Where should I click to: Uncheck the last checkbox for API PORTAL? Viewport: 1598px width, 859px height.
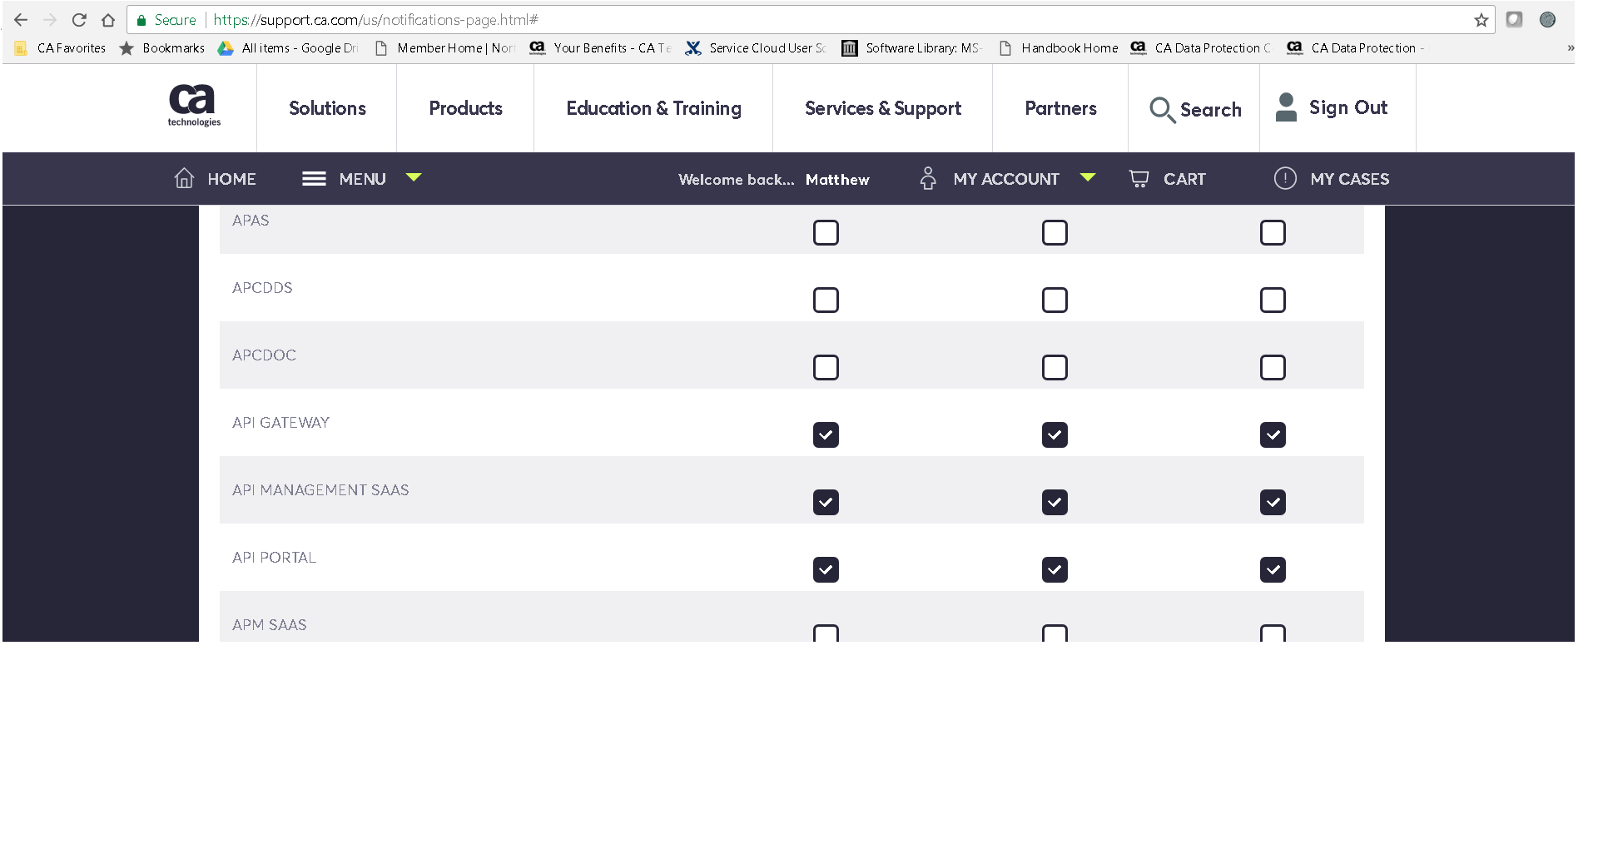pyautogui.click(x=1273, y=570)
